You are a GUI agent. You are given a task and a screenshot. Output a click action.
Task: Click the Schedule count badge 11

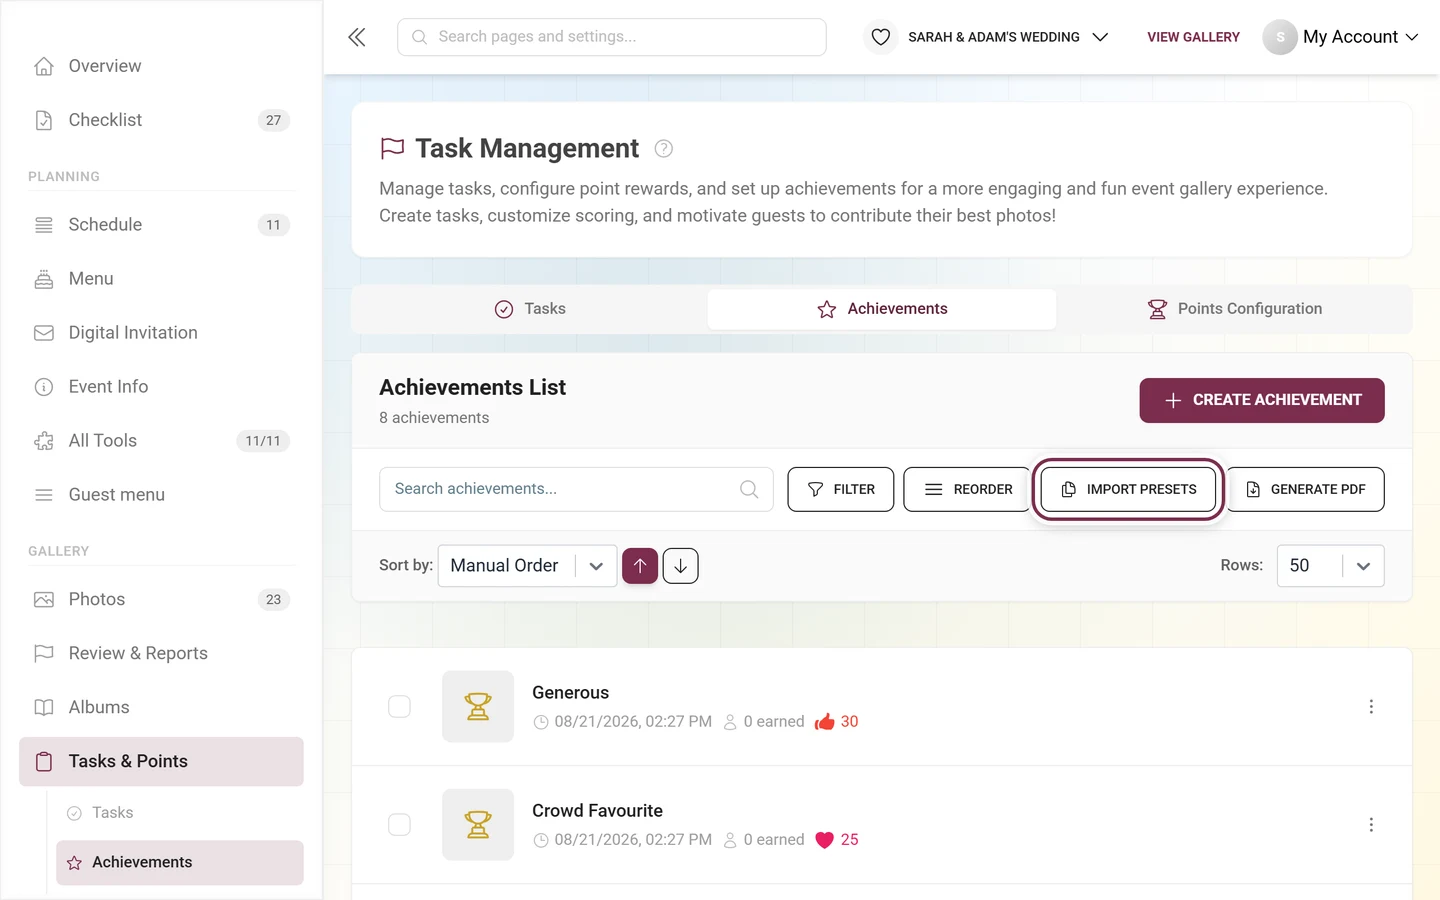(274, 225)
